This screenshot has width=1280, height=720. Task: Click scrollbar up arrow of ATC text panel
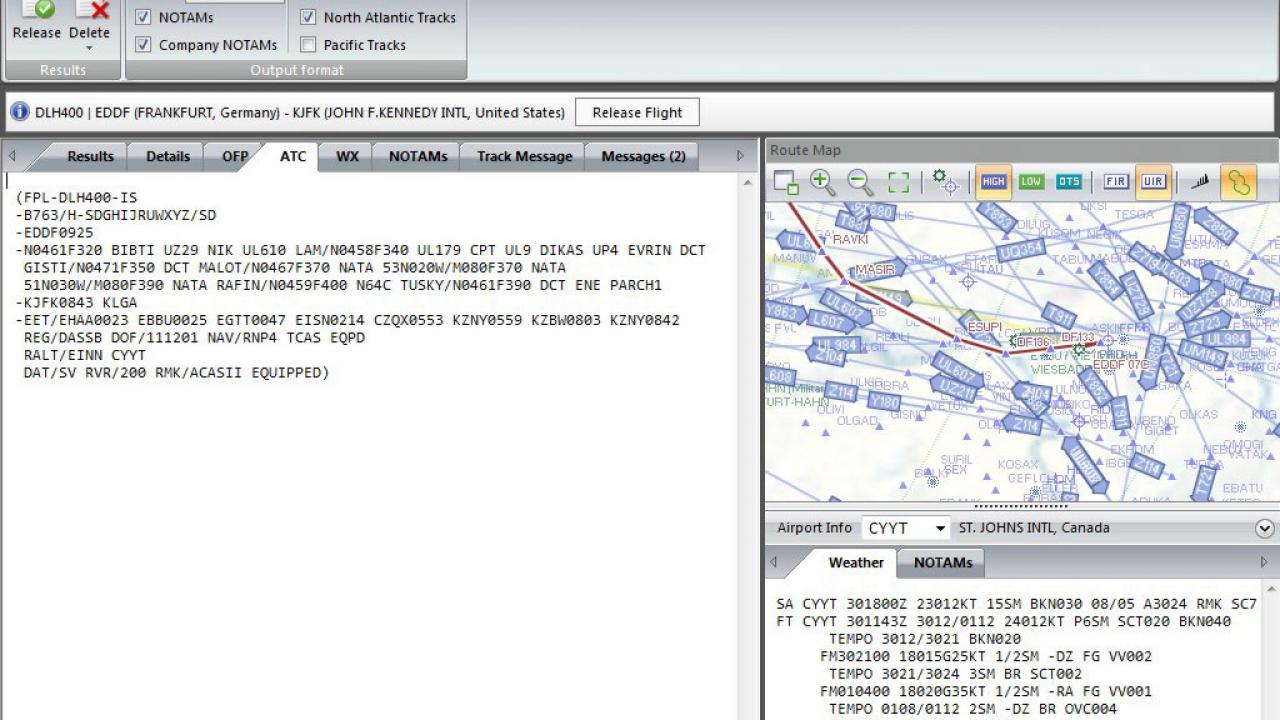(746, 183)
